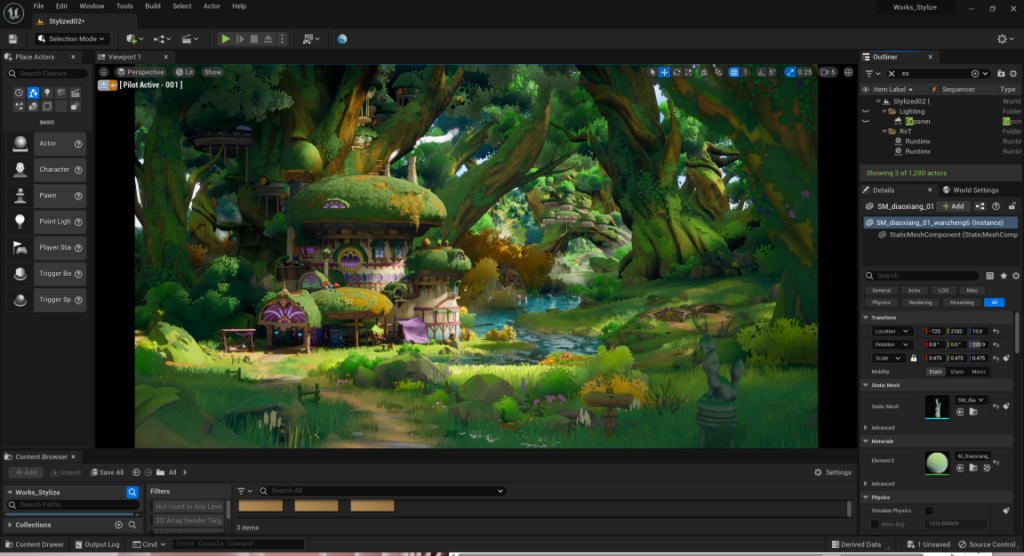1024x556 pixels.
Task: Click the Save All button in Content Browser
Action: pyautogui.click(x=107, y=472)
